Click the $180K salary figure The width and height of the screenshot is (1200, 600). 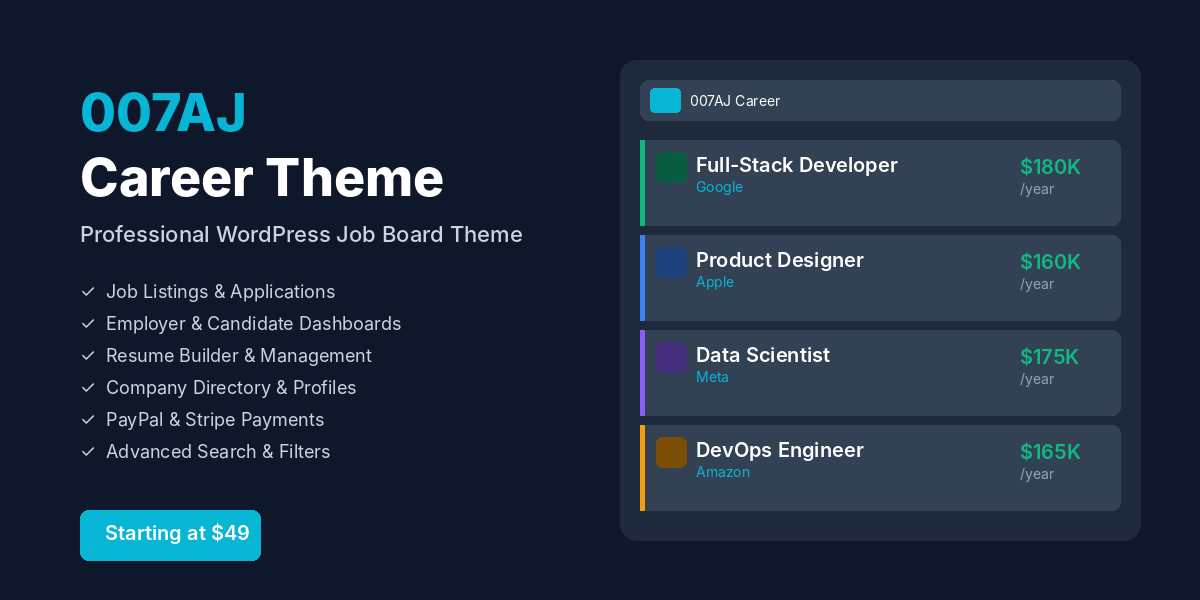pyautogui.click(x=1050, y=167)
